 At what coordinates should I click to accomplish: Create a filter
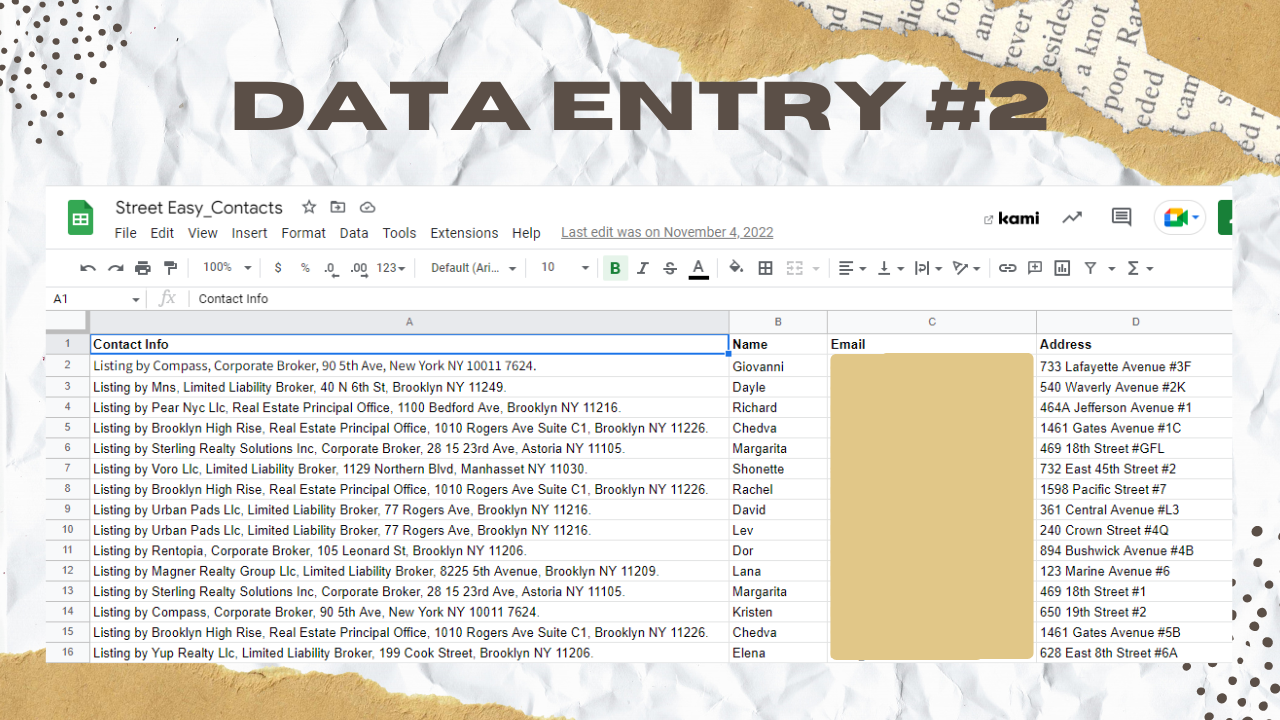pos(1091,268)
